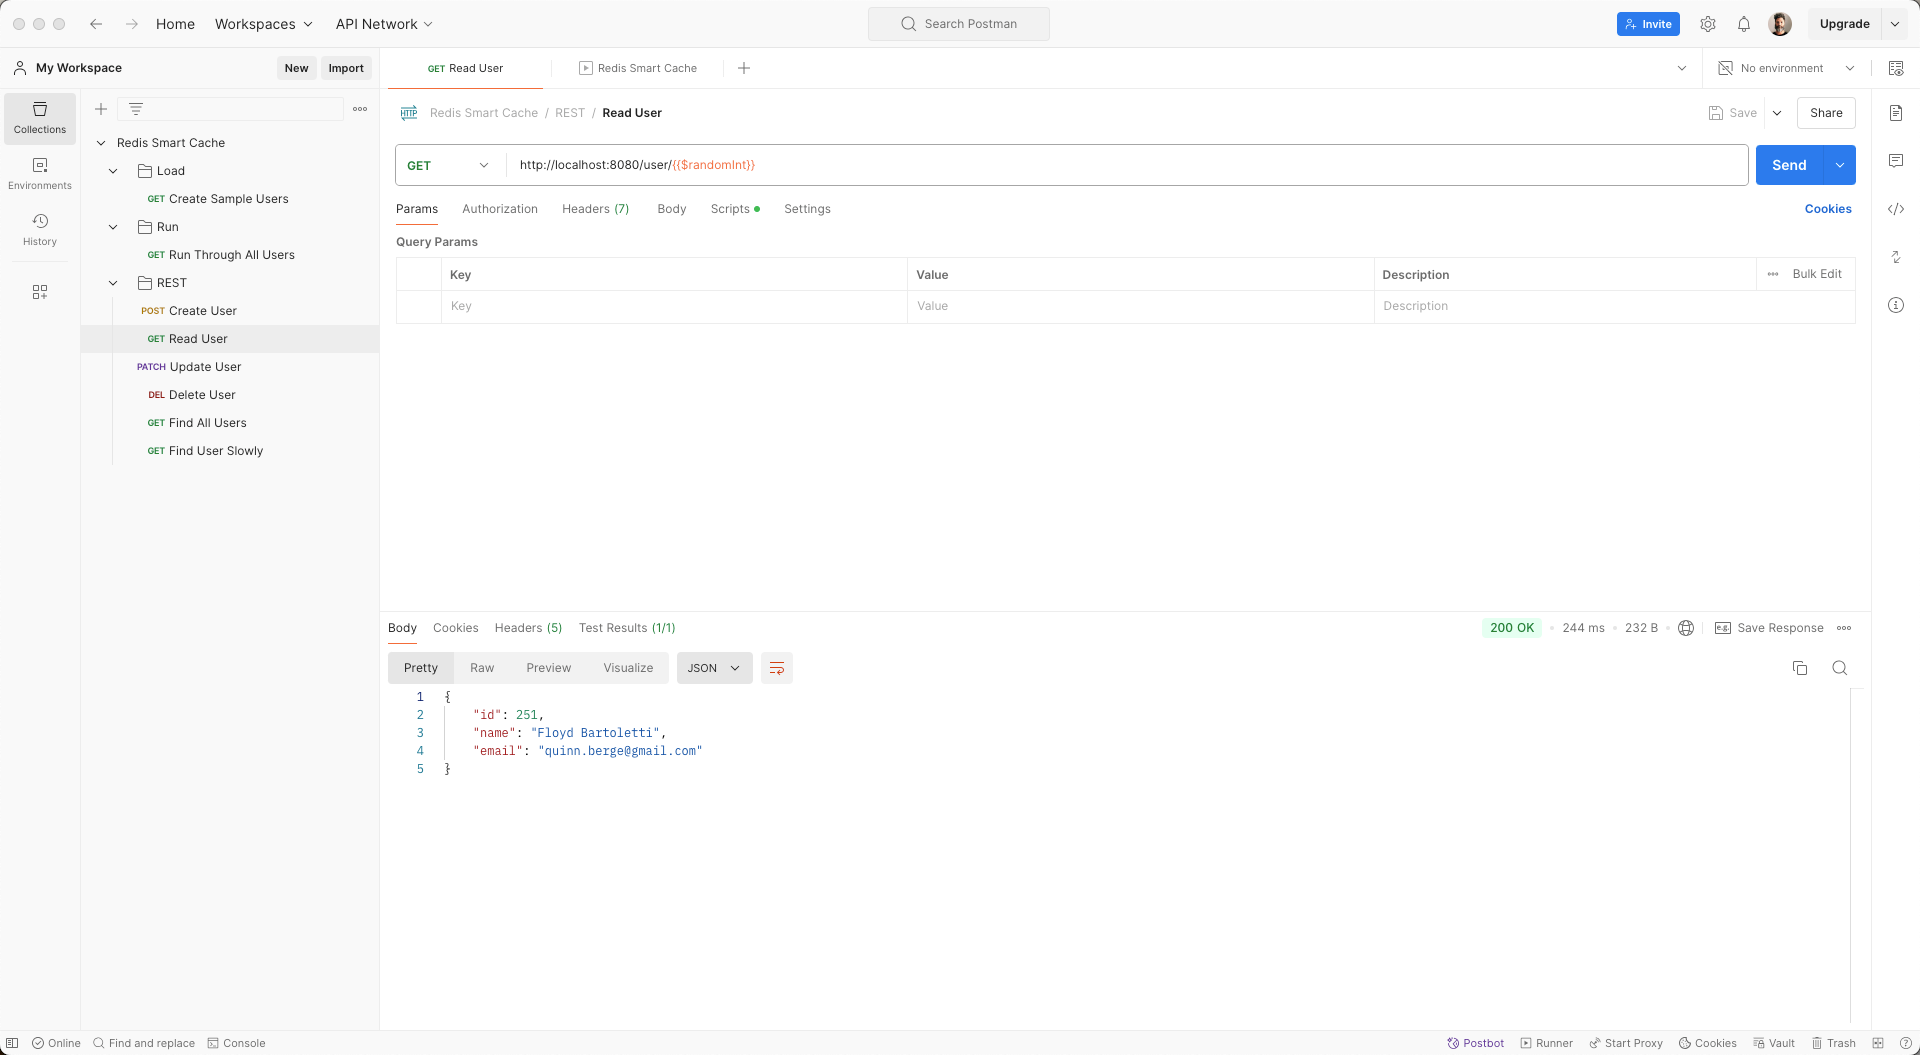Screen dimensions: 1920x1055
Task: Click the Send button
Action: (x=1790, y=165)
